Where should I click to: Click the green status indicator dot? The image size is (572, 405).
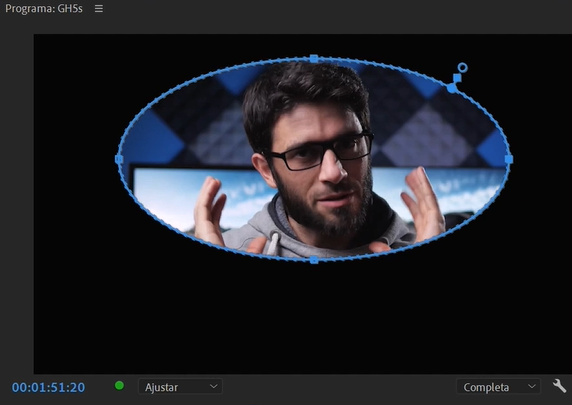pyautogui.click(x=119, y=386)
